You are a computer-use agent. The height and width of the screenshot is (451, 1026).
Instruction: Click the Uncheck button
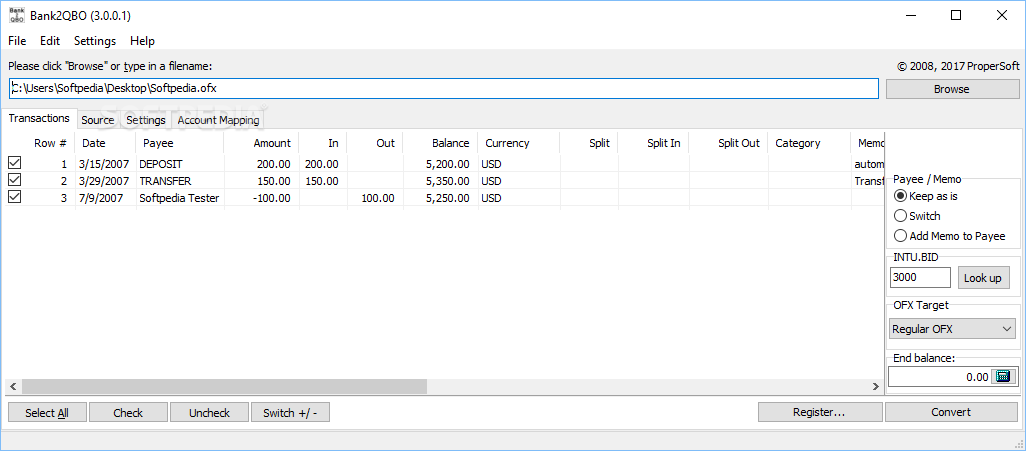tap(209, 412)
